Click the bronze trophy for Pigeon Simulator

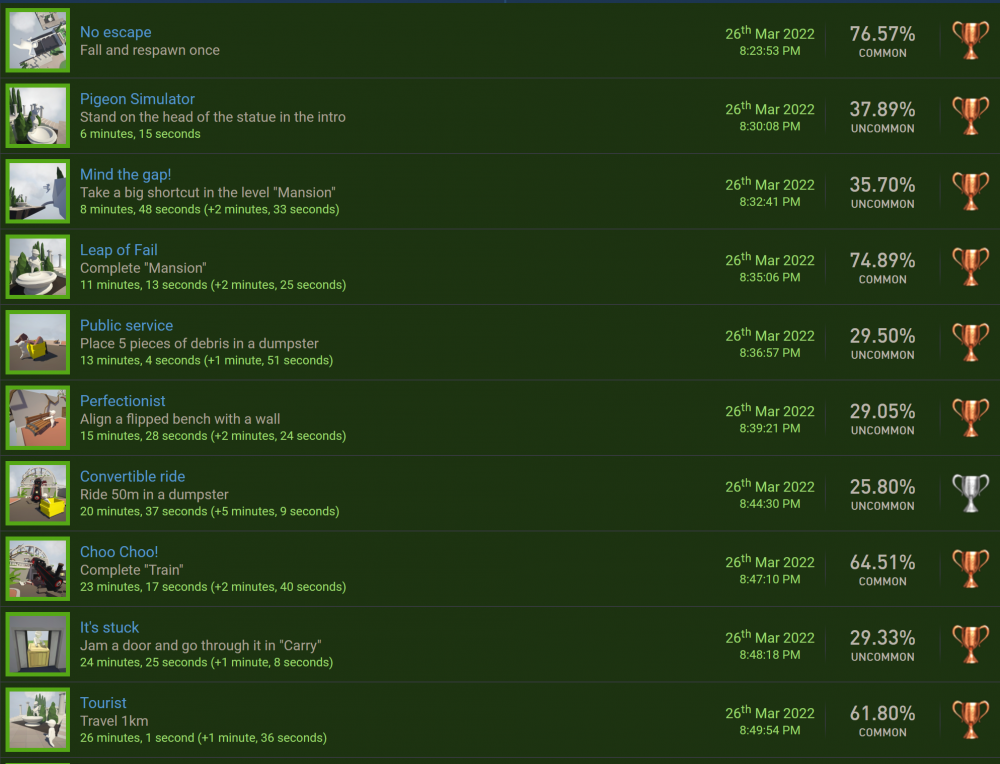970,116
